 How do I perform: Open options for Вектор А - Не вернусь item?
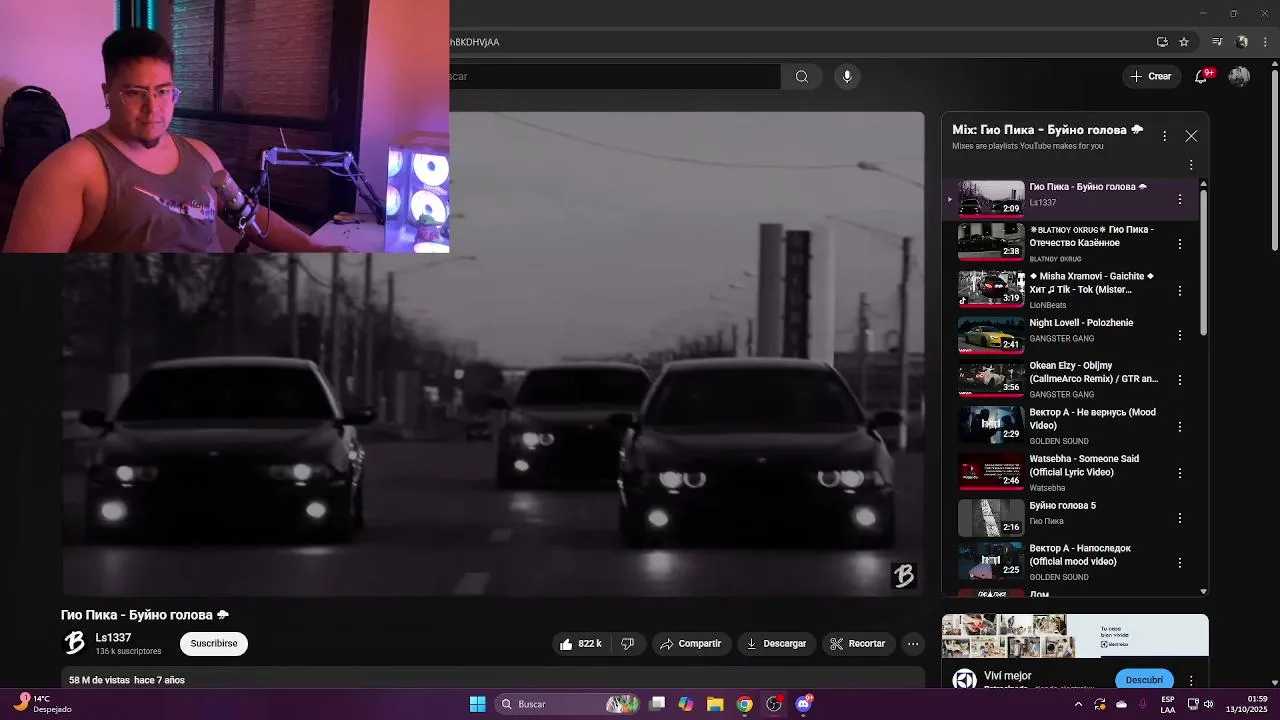(1180, 426)
